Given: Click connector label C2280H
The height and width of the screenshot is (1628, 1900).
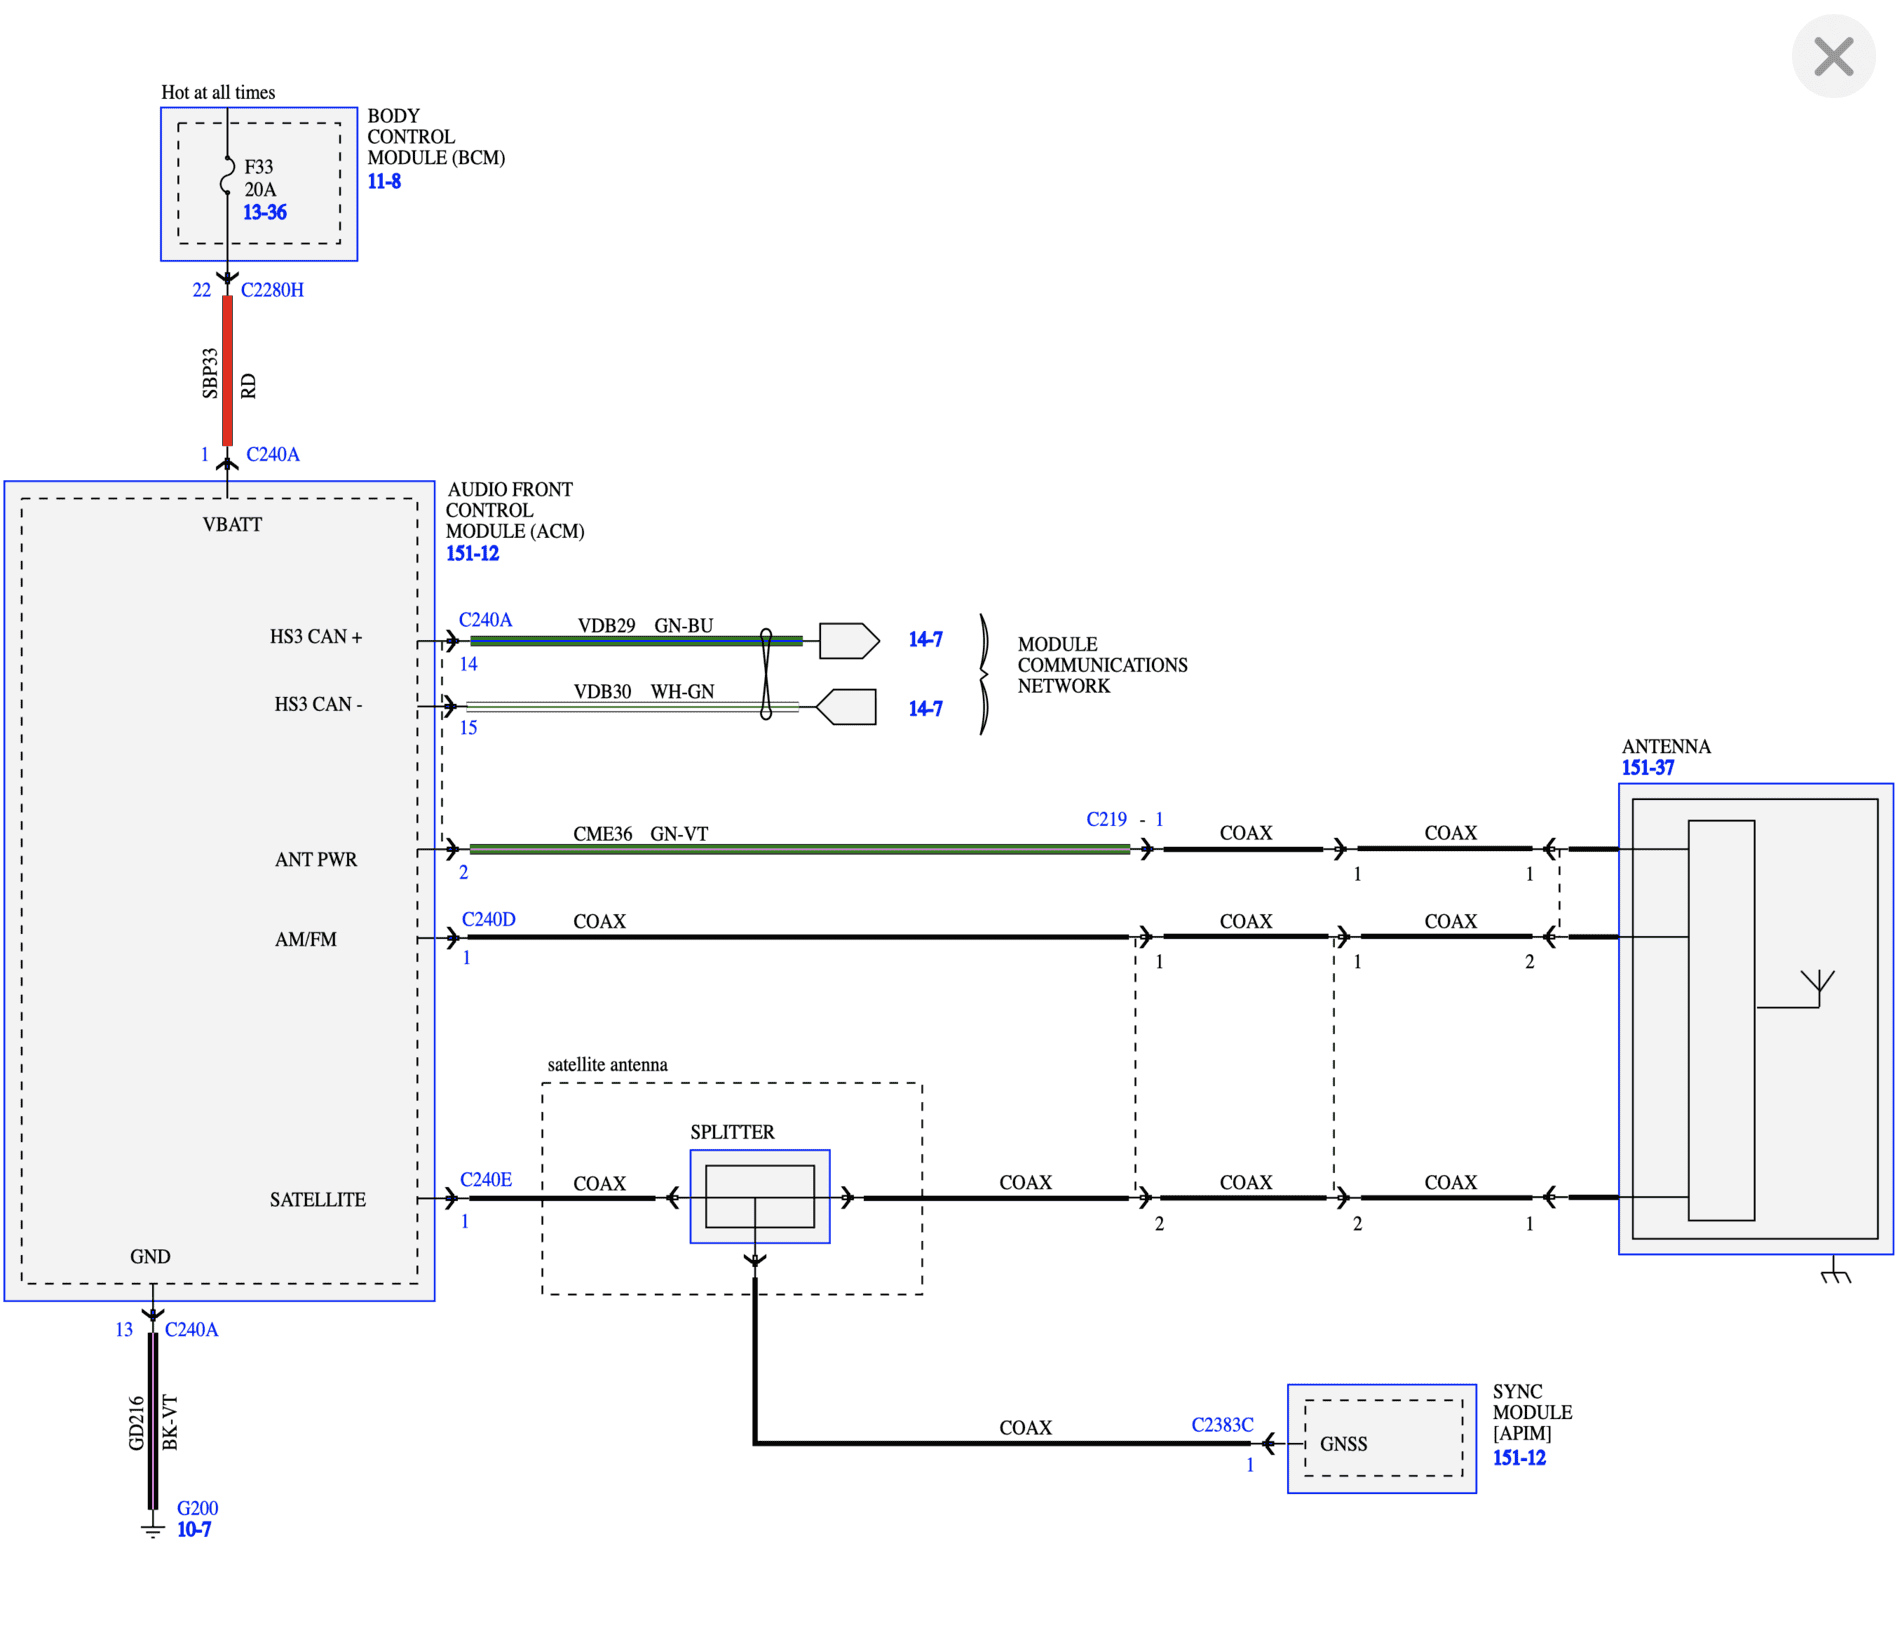Looking at the screenshot, I should 272,290.
